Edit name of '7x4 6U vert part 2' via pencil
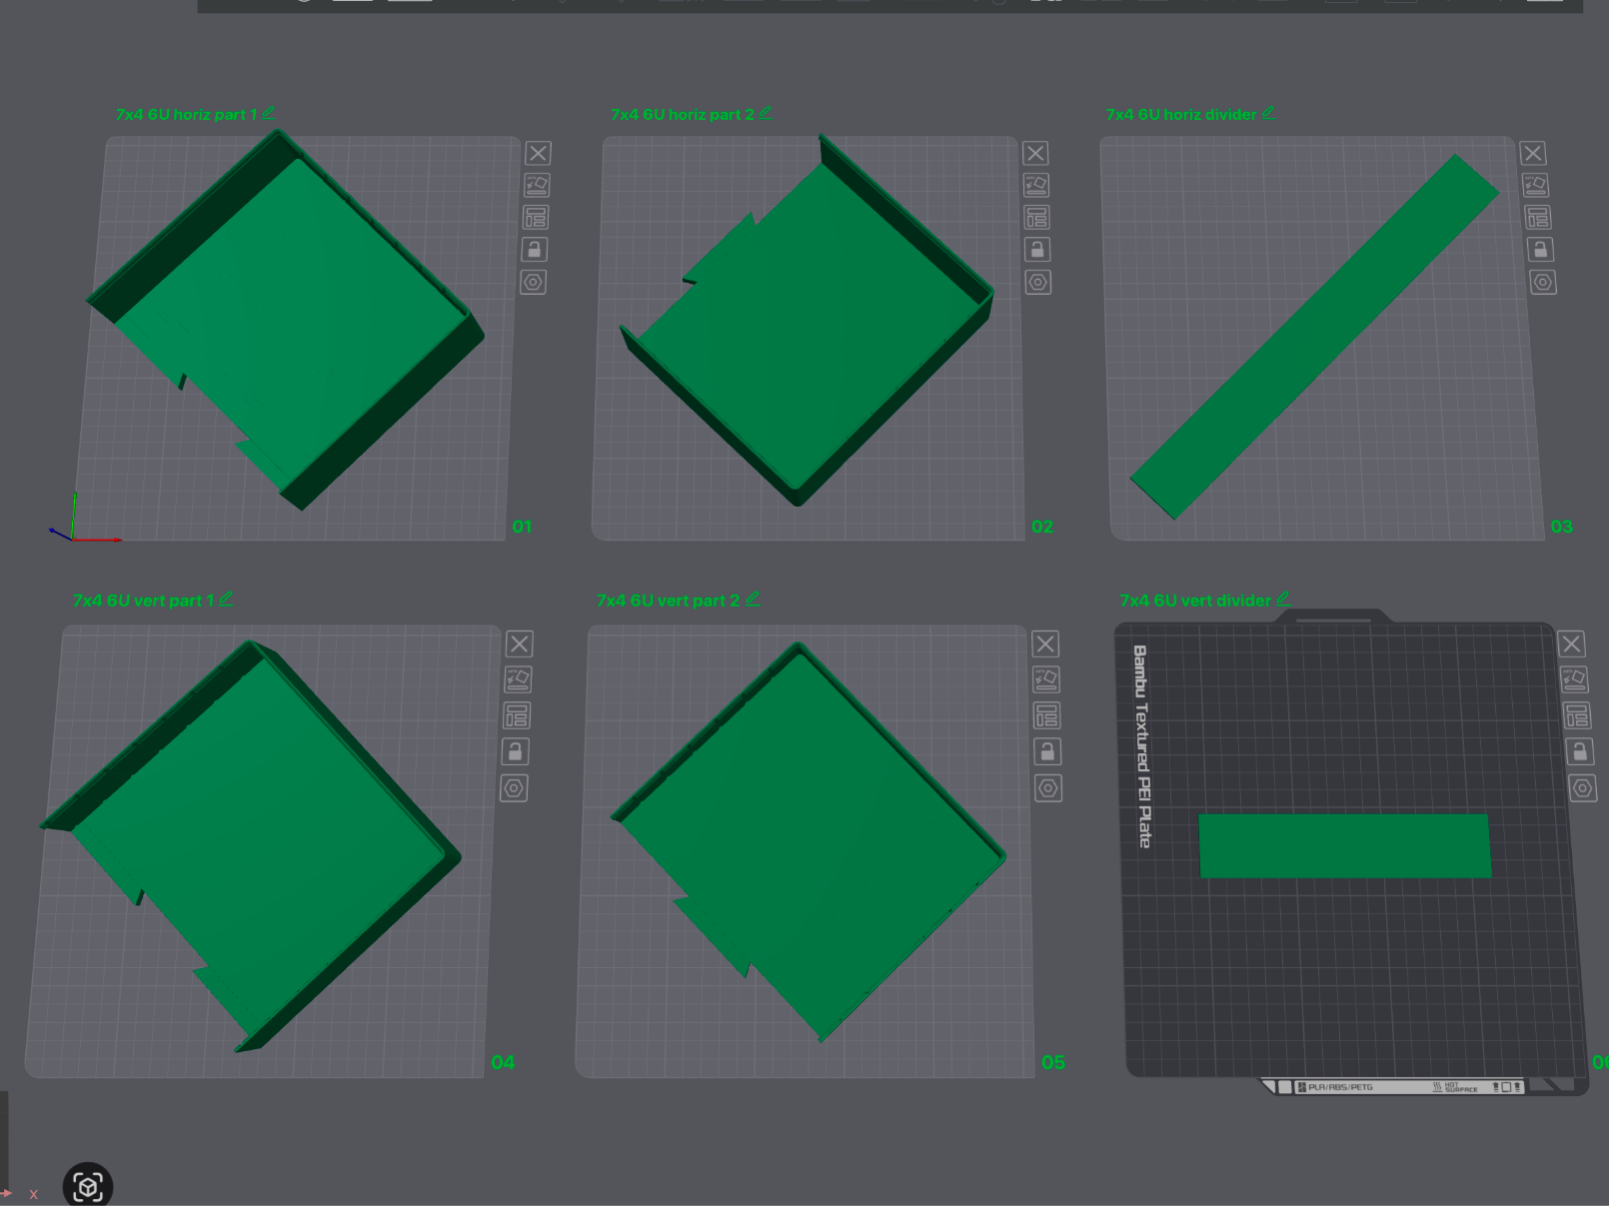Screen dimensions: 1609x1207 753,599
